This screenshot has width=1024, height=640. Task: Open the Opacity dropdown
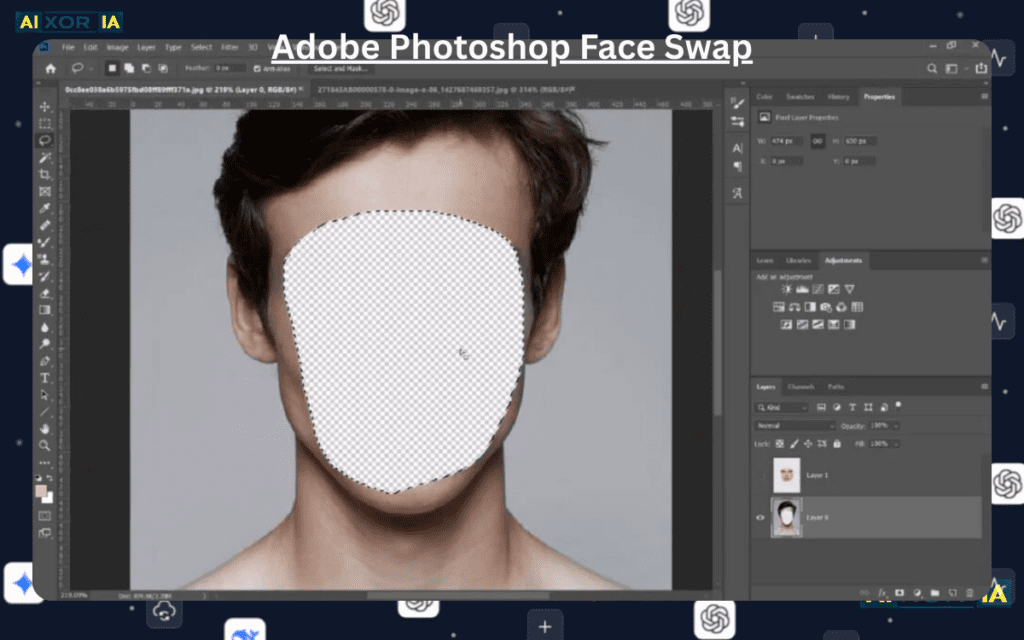(883, 425)
